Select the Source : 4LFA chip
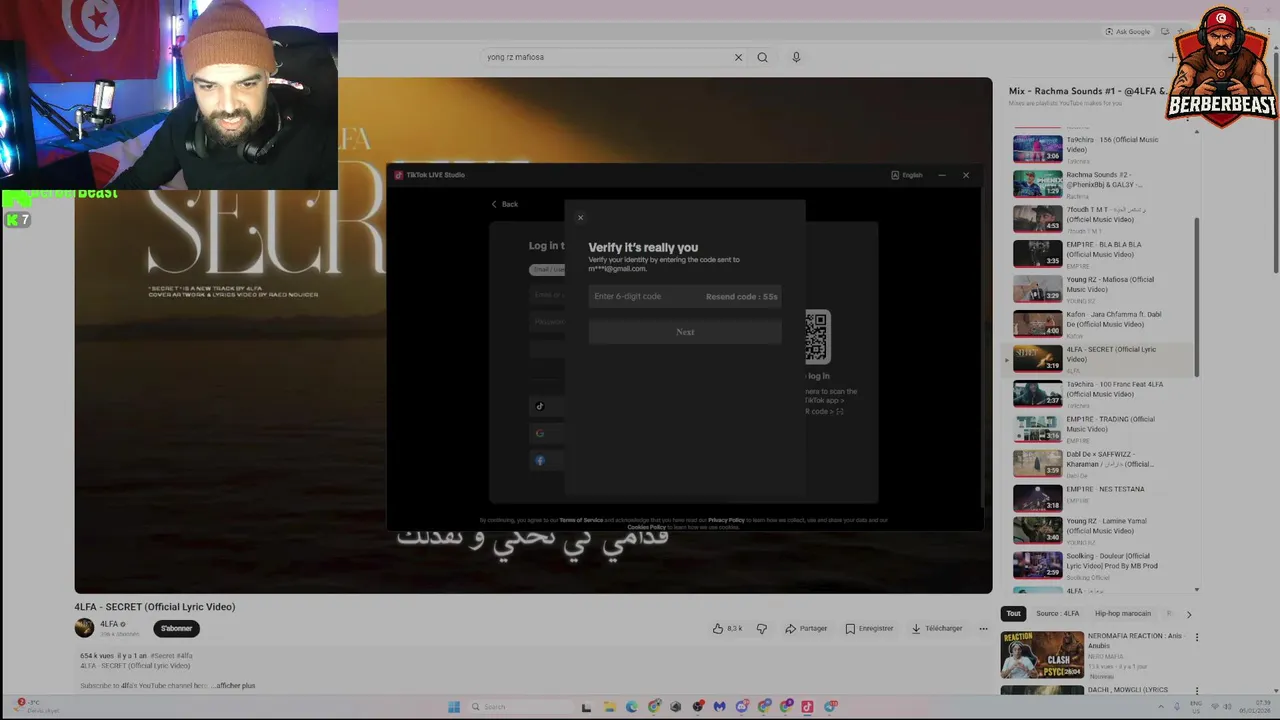Screen dimensions: 1280x720 click(x=1057, y=613)
